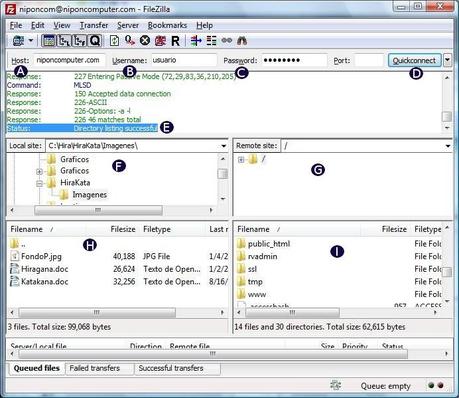This screenshot has height=398, width=459.
Task: Sort local files by Filename column
Action: pyautogui.click(x=47, y=229)
